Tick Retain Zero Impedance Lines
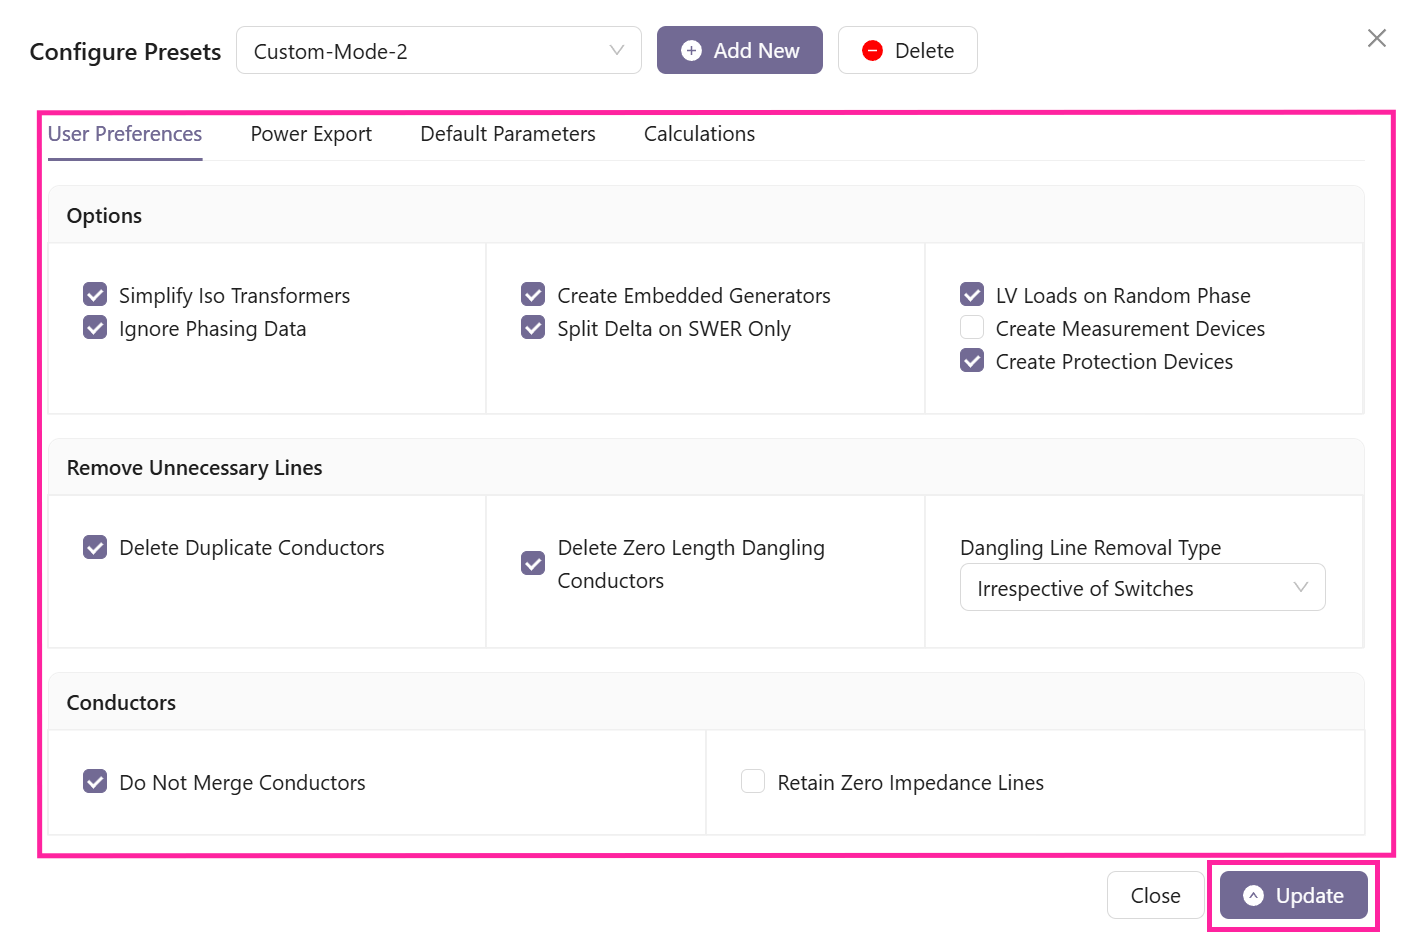The height and width of the screenshot is (944, 1413). 753,782
